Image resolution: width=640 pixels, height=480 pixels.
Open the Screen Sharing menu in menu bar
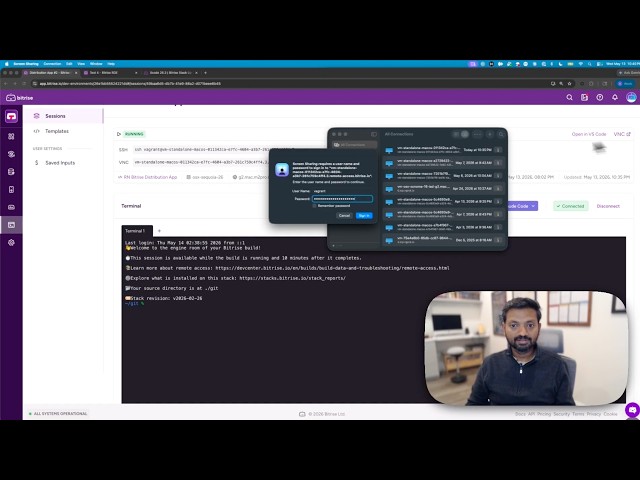point(26,64)
